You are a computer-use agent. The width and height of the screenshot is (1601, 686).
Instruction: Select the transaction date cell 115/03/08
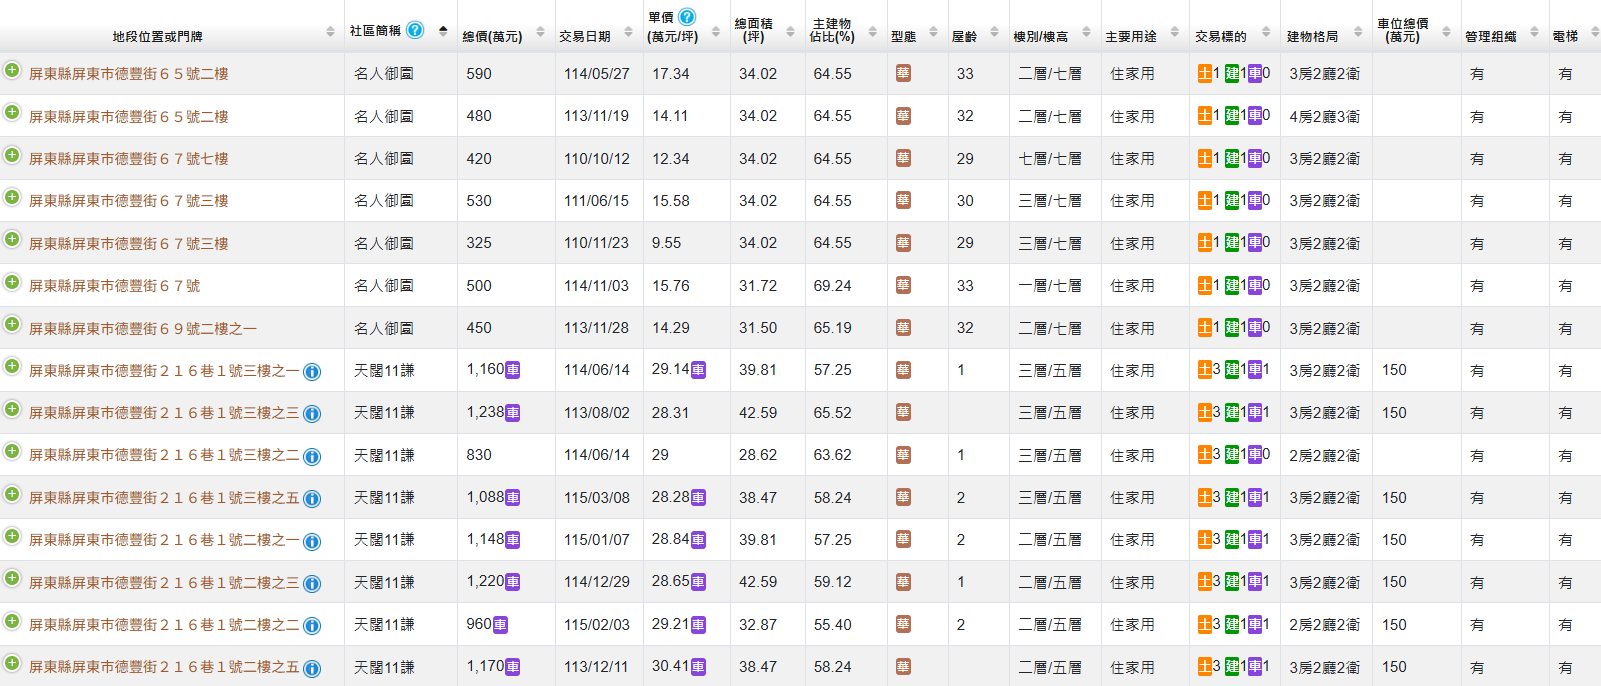point(597,498)
